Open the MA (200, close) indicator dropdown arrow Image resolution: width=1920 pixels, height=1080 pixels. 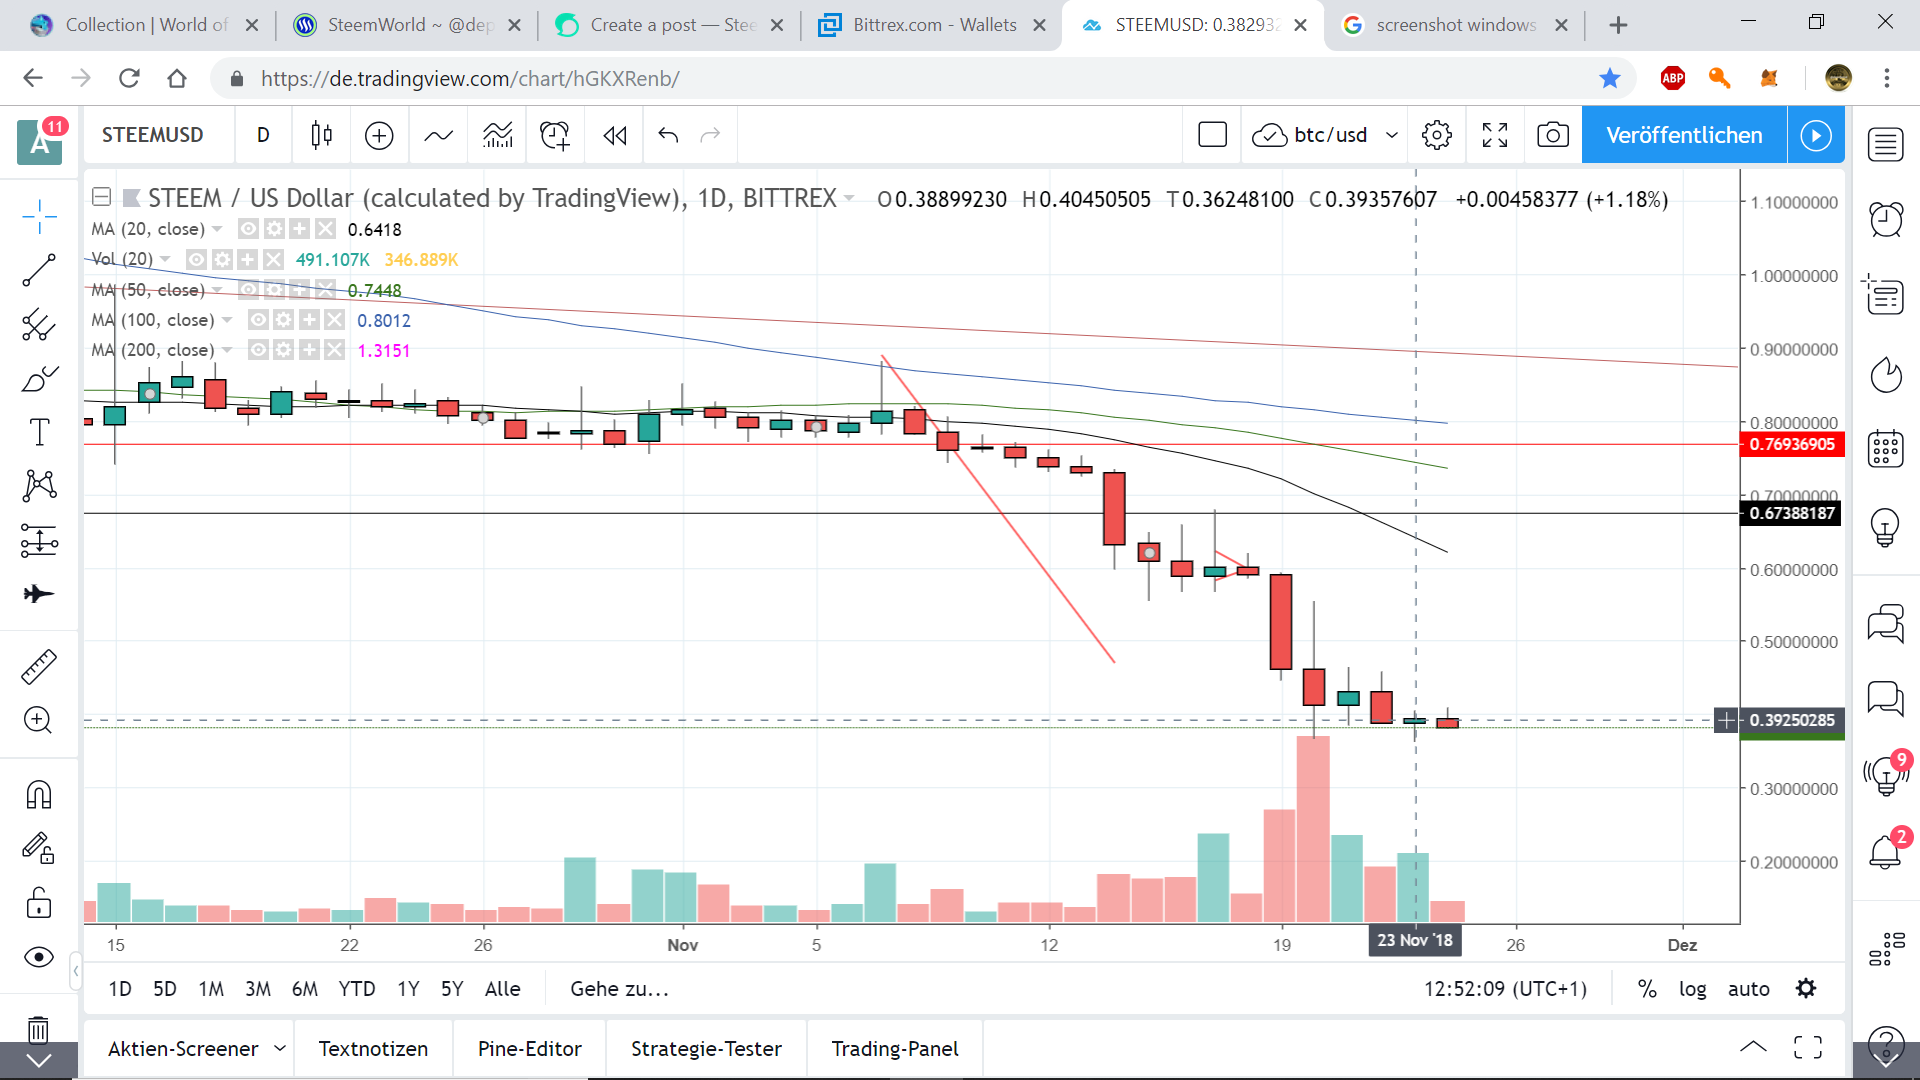[x=227, y=350]
